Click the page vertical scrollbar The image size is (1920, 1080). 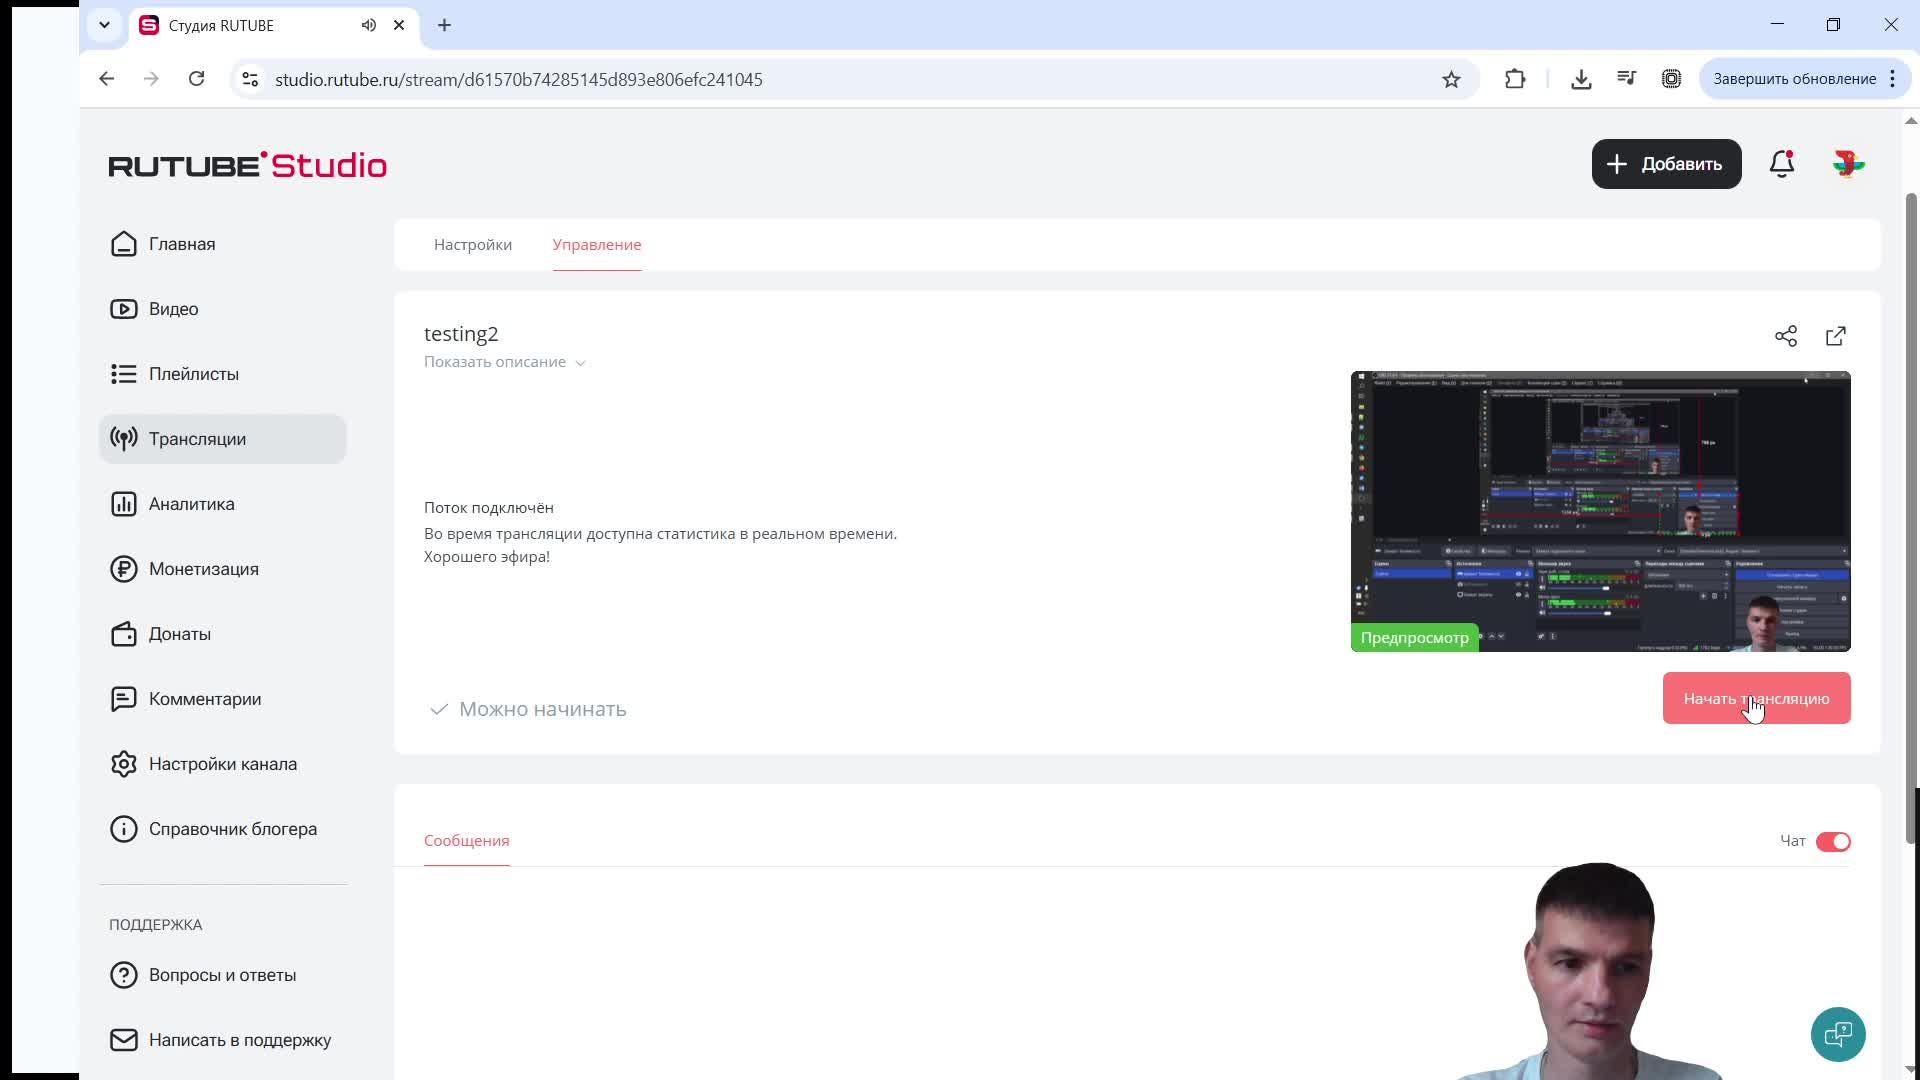[1911, 518]
